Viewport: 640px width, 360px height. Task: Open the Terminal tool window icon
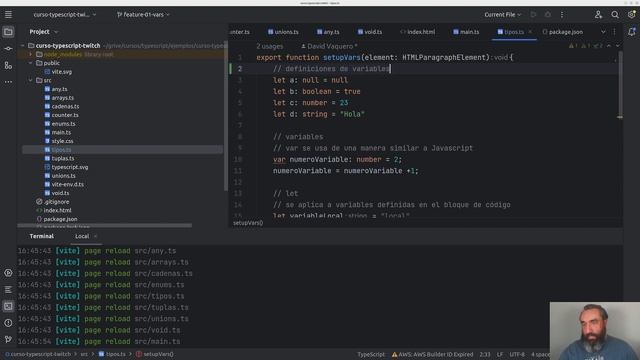pyautogui.click(x=8, y=306)
